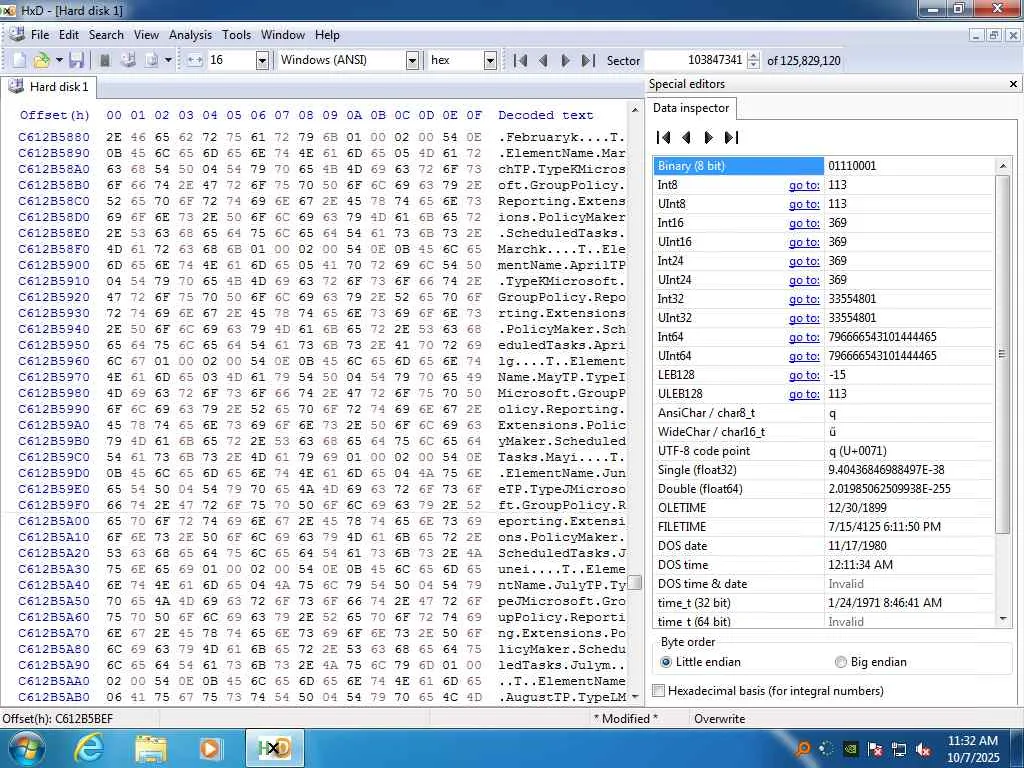Click the Overwrite mode status bar entry
The image size is (1024, 768).
coord(719,718)
